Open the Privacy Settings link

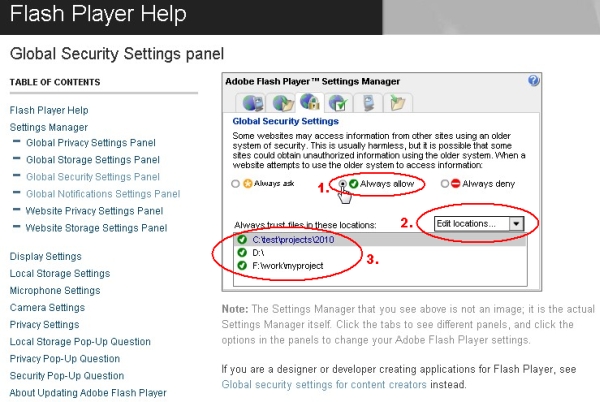coord(44,325)
